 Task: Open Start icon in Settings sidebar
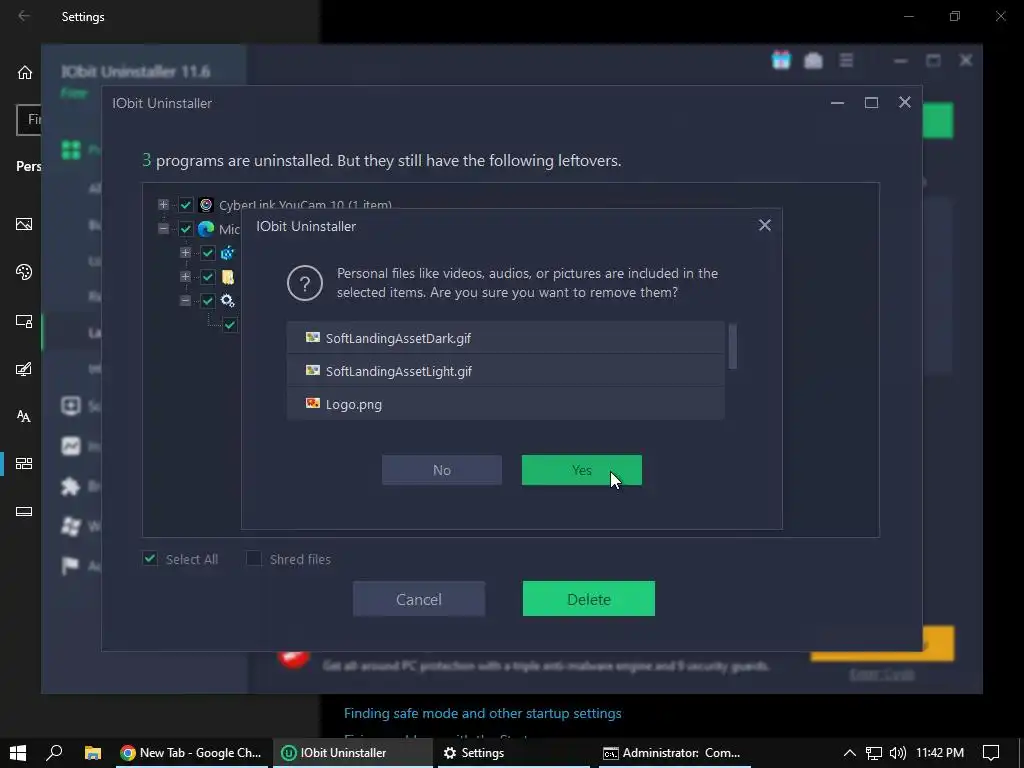[24, 464]
